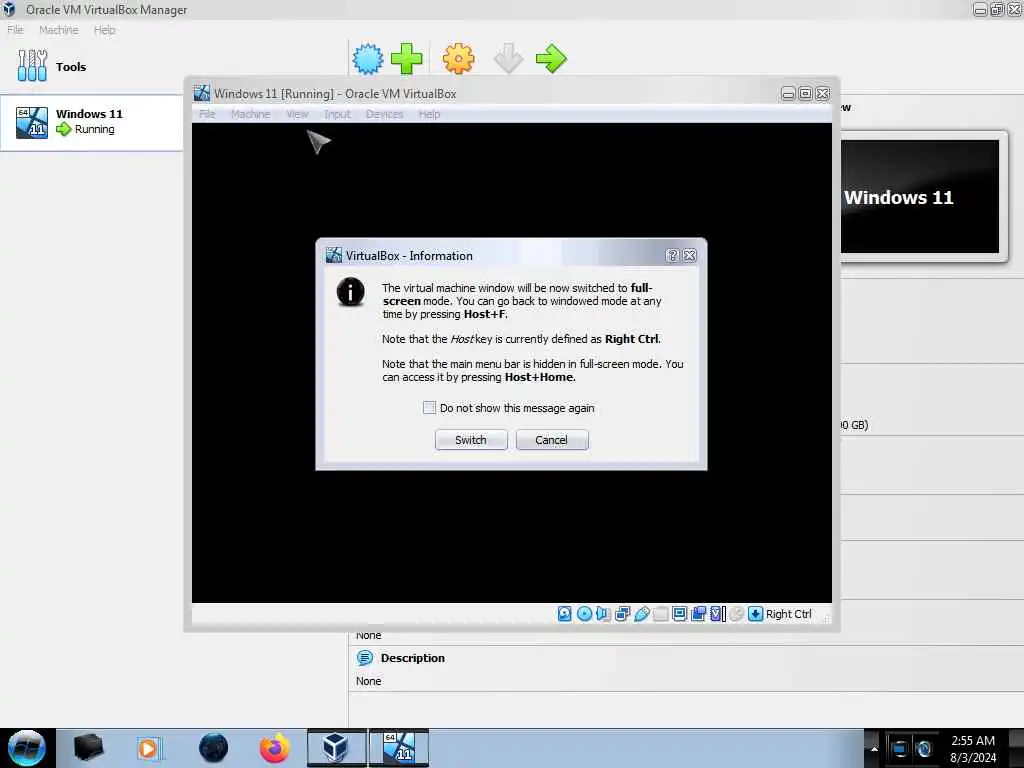Close the VirtualBox Information dialog with X
Viewport: 1024px width, 768px height.
690,255
